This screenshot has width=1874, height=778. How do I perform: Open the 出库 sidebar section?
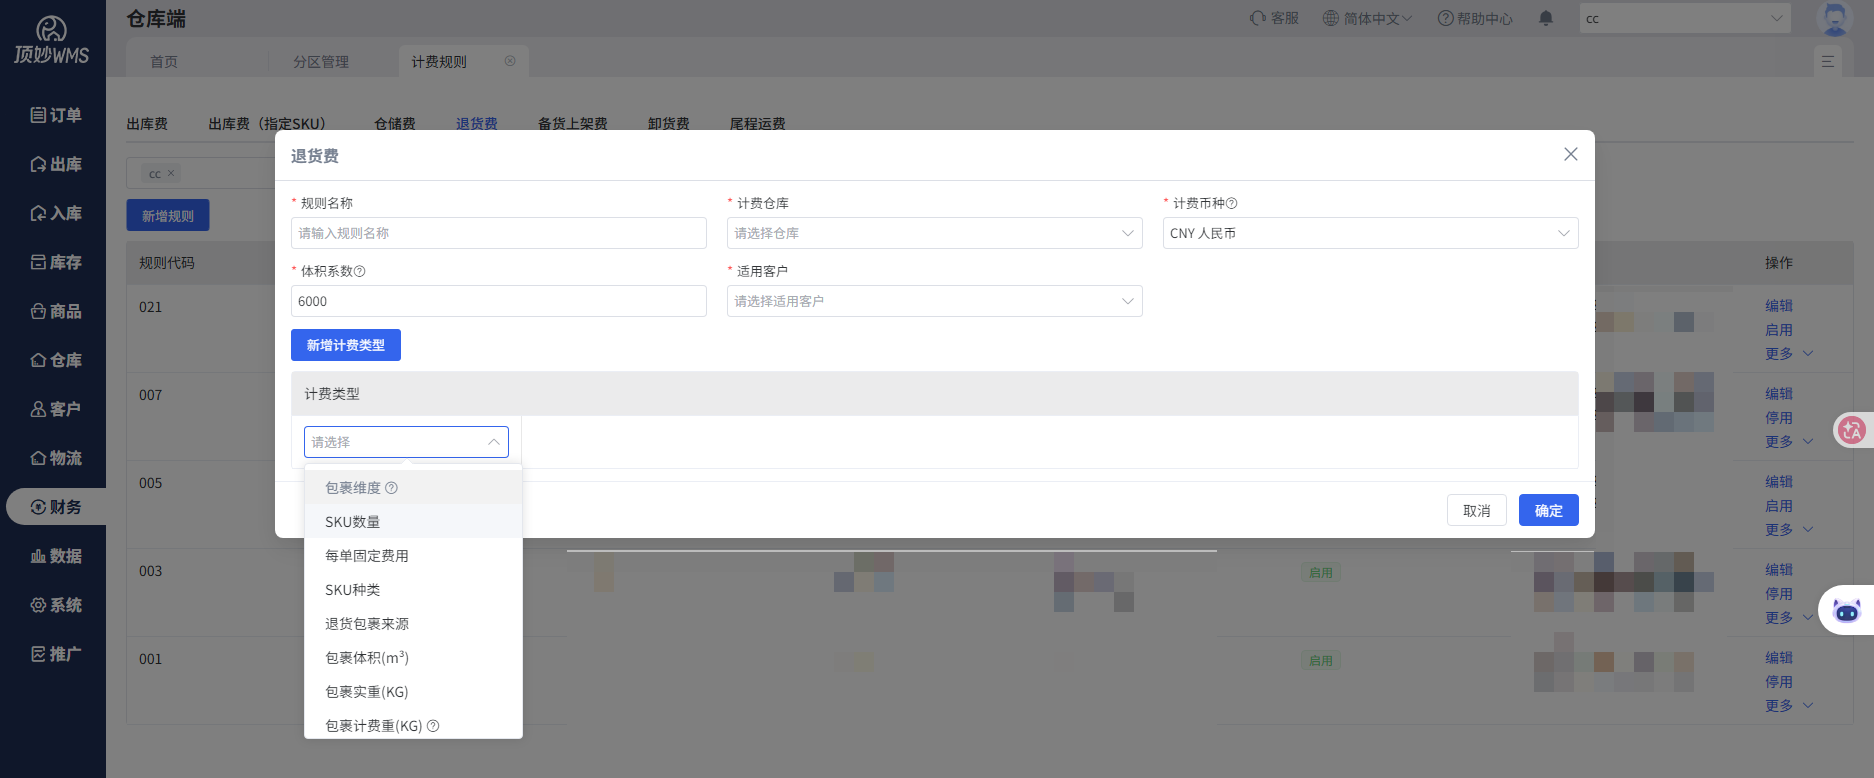(x=56, y=164)
